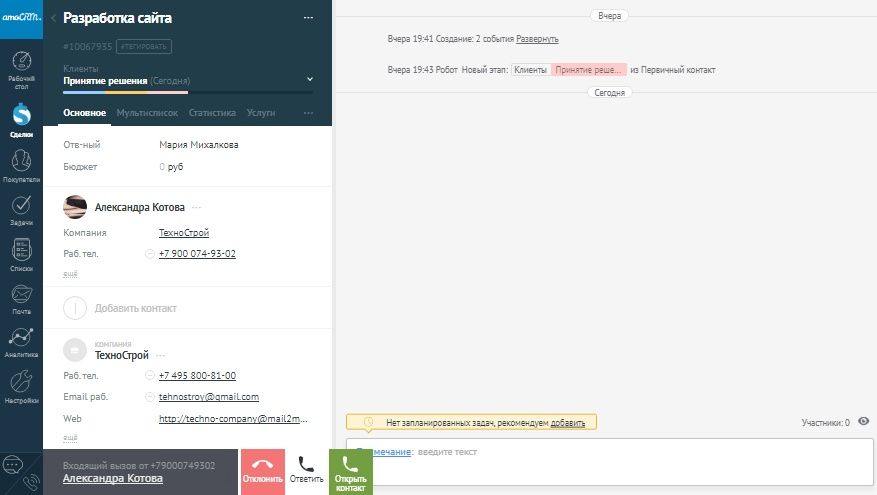The width and height of the screenshot is (877, 495).
Task: Click the amoCRM logo
Action: [21, 17]
